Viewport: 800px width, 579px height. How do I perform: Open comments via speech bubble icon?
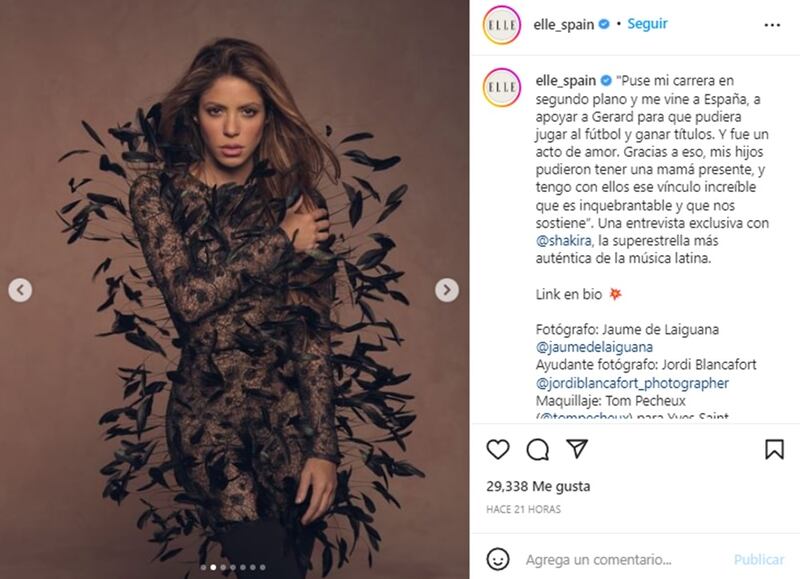tap(538, 449)
